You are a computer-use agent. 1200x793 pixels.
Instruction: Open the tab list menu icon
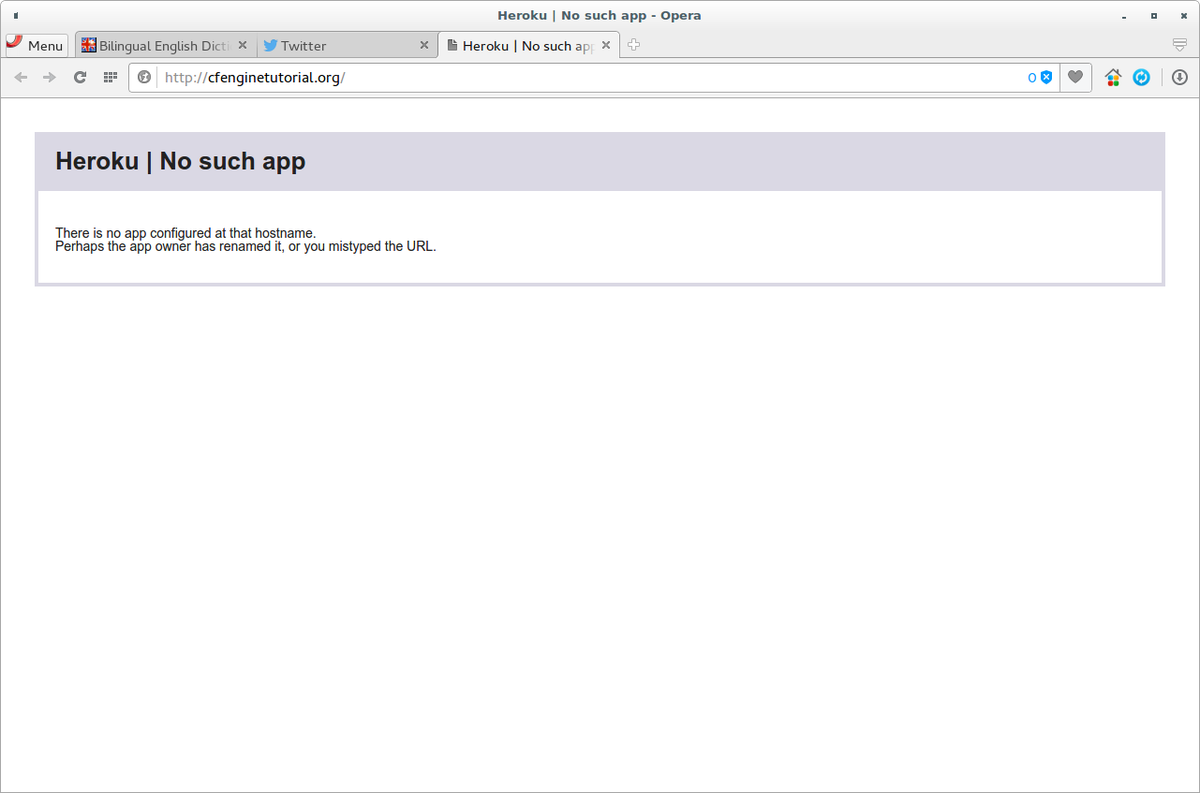click(x=1180, y=45)
